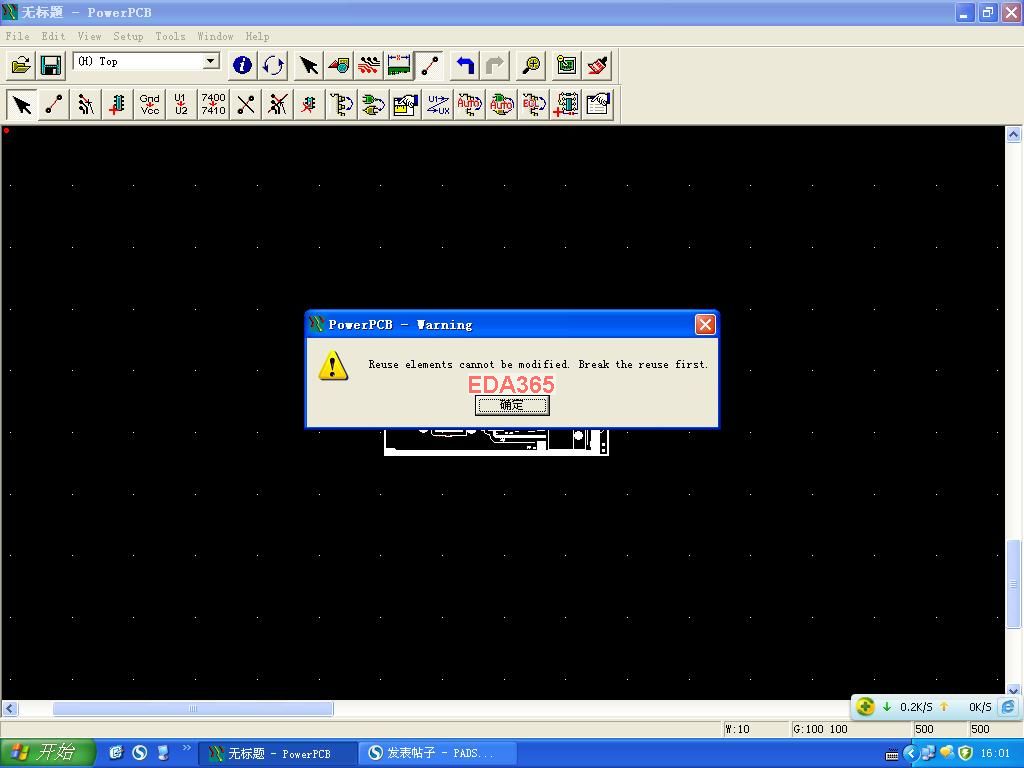Click the shield icon in system tray
Image resolution: width=1024 pixels, height=768 pixels.
[965, 754]
